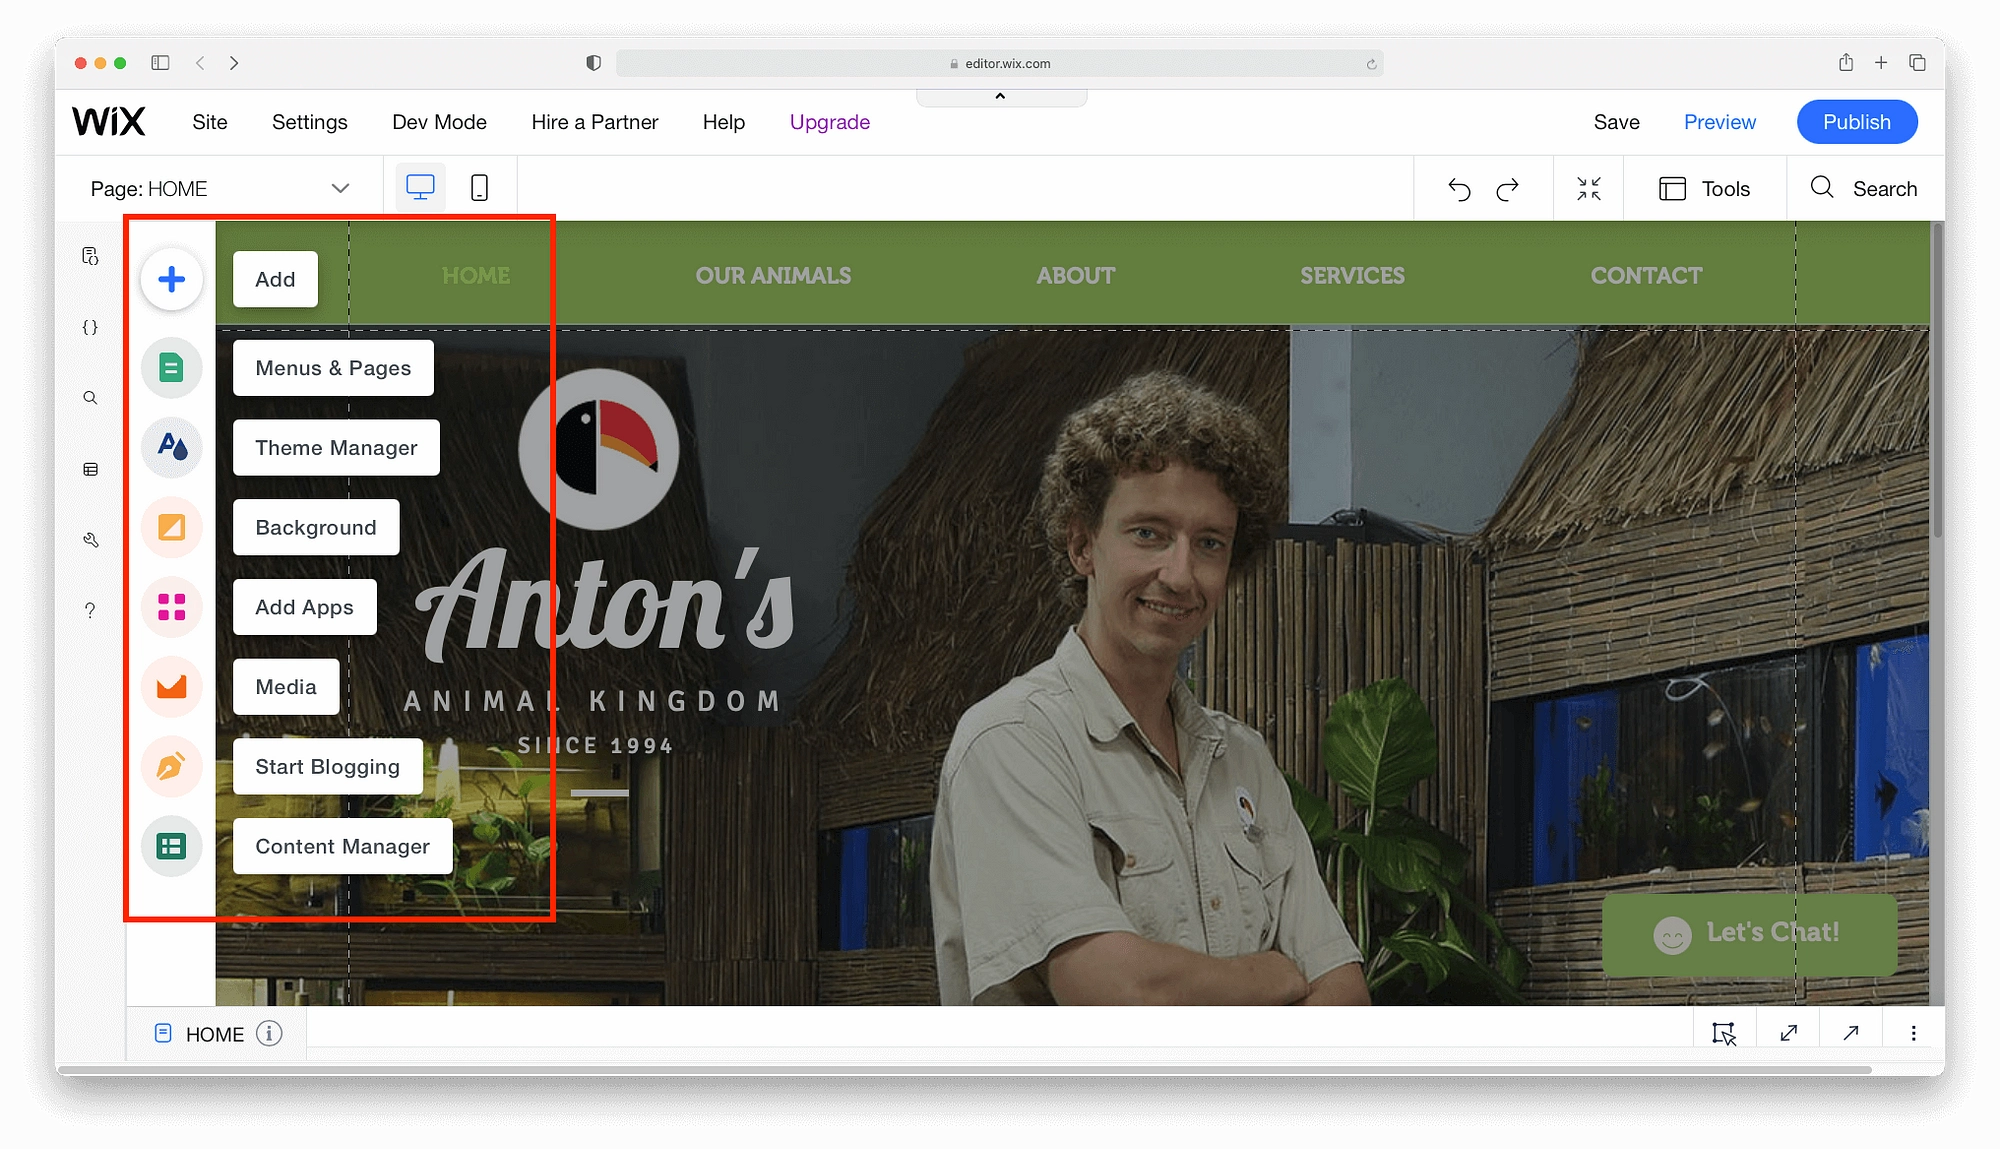This screenshot has width=2000, height=1149.
Task: Click the Preview link
Action: coord(1720,122)
